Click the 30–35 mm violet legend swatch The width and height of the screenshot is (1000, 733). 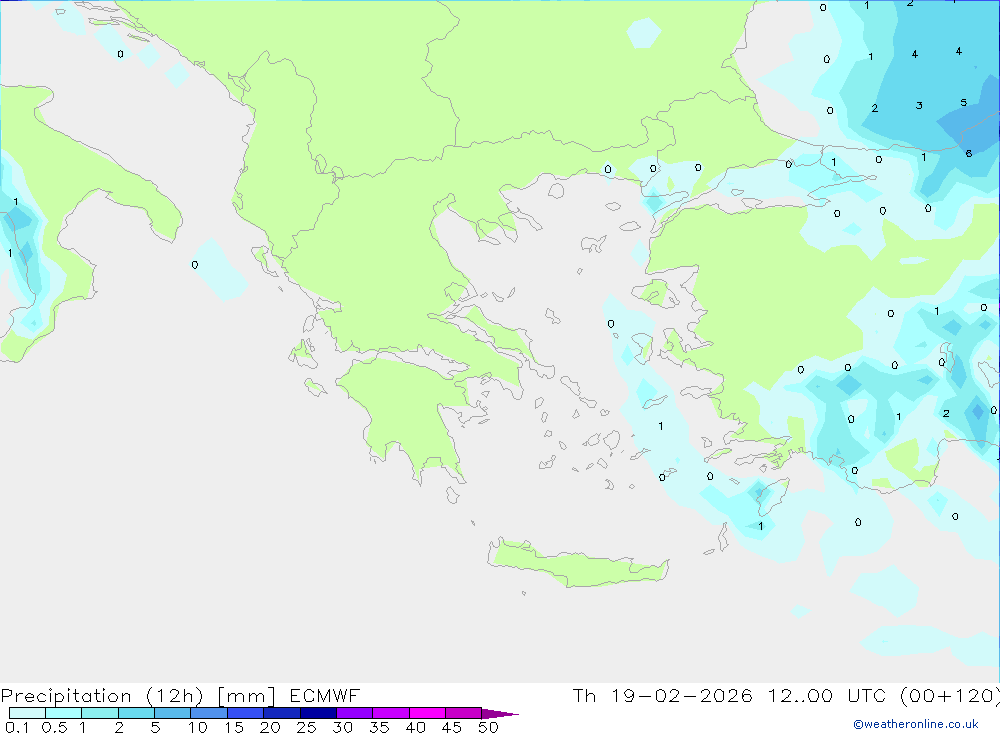click(x=354, y=713)
